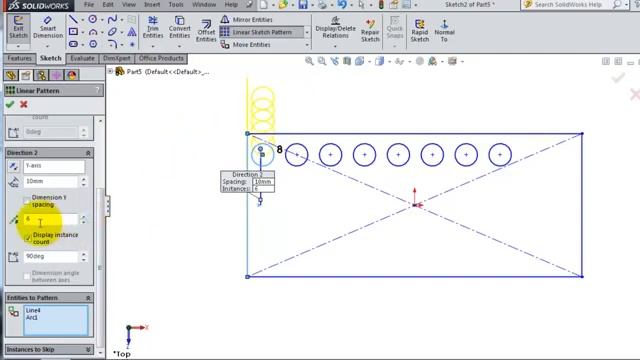Open the Display/Delete Relations dropdown arrow
Image resolution: width=640 pixels, height=360 pixels.
coord(335,46)
